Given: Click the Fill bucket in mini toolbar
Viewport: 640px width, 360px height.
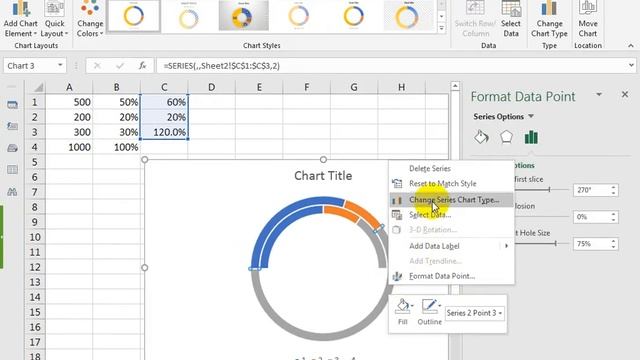Looking at the screenshot, I should 402,306.
